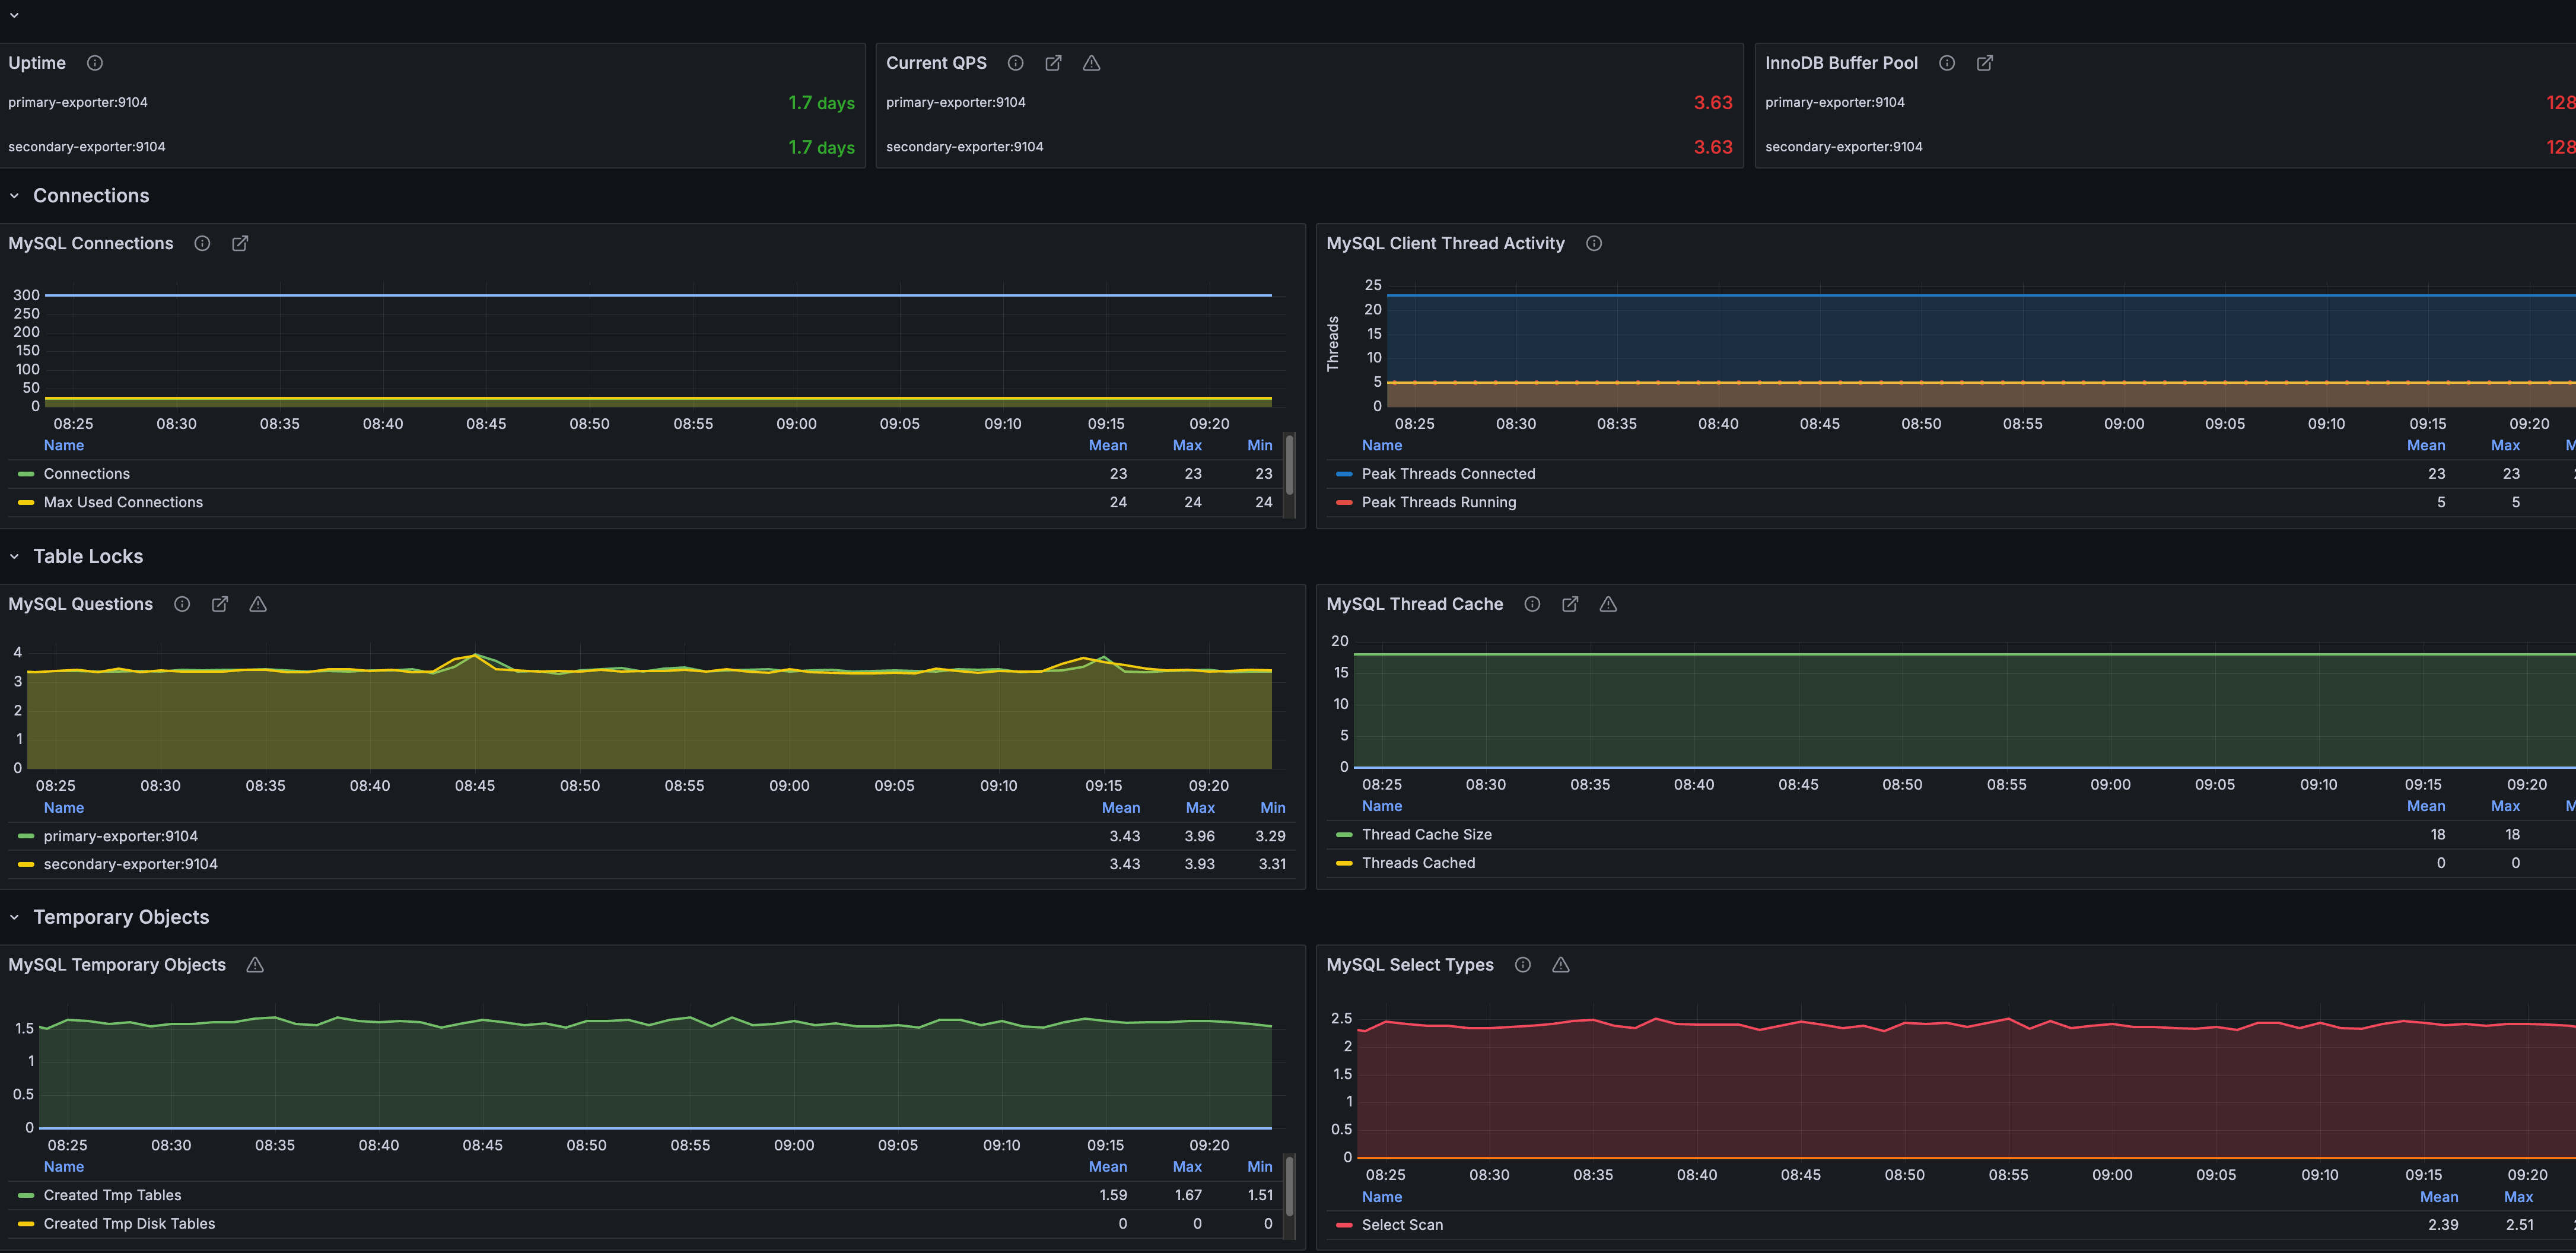Toggle Peak Threads Running series visibility
2576x1253 pixels.
click(1438, 502)
